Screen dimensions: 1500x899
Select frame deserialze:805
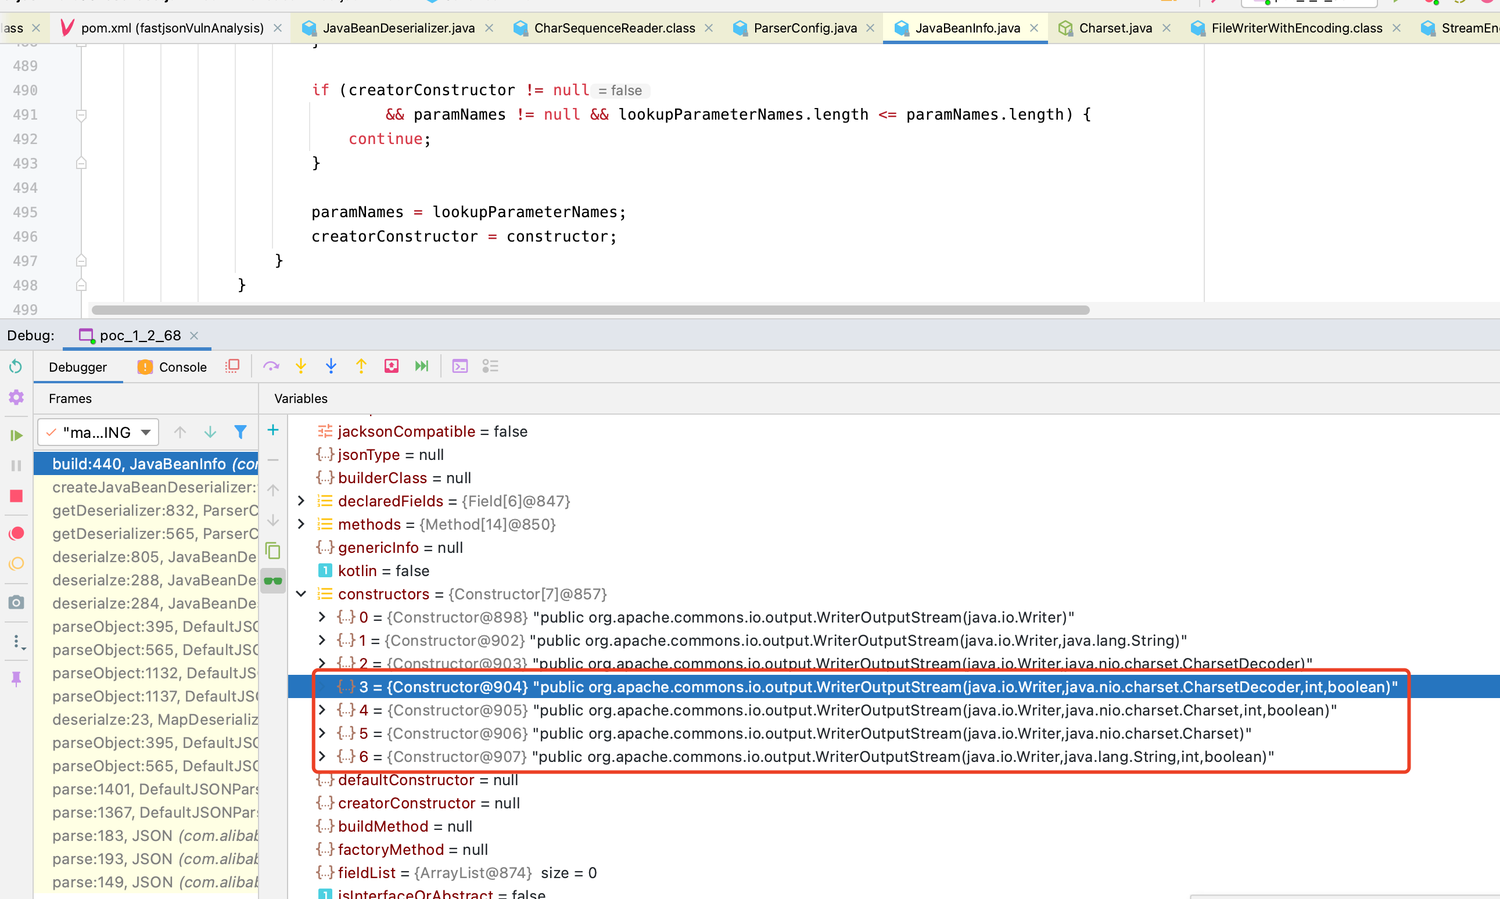(x=146, y=557)
